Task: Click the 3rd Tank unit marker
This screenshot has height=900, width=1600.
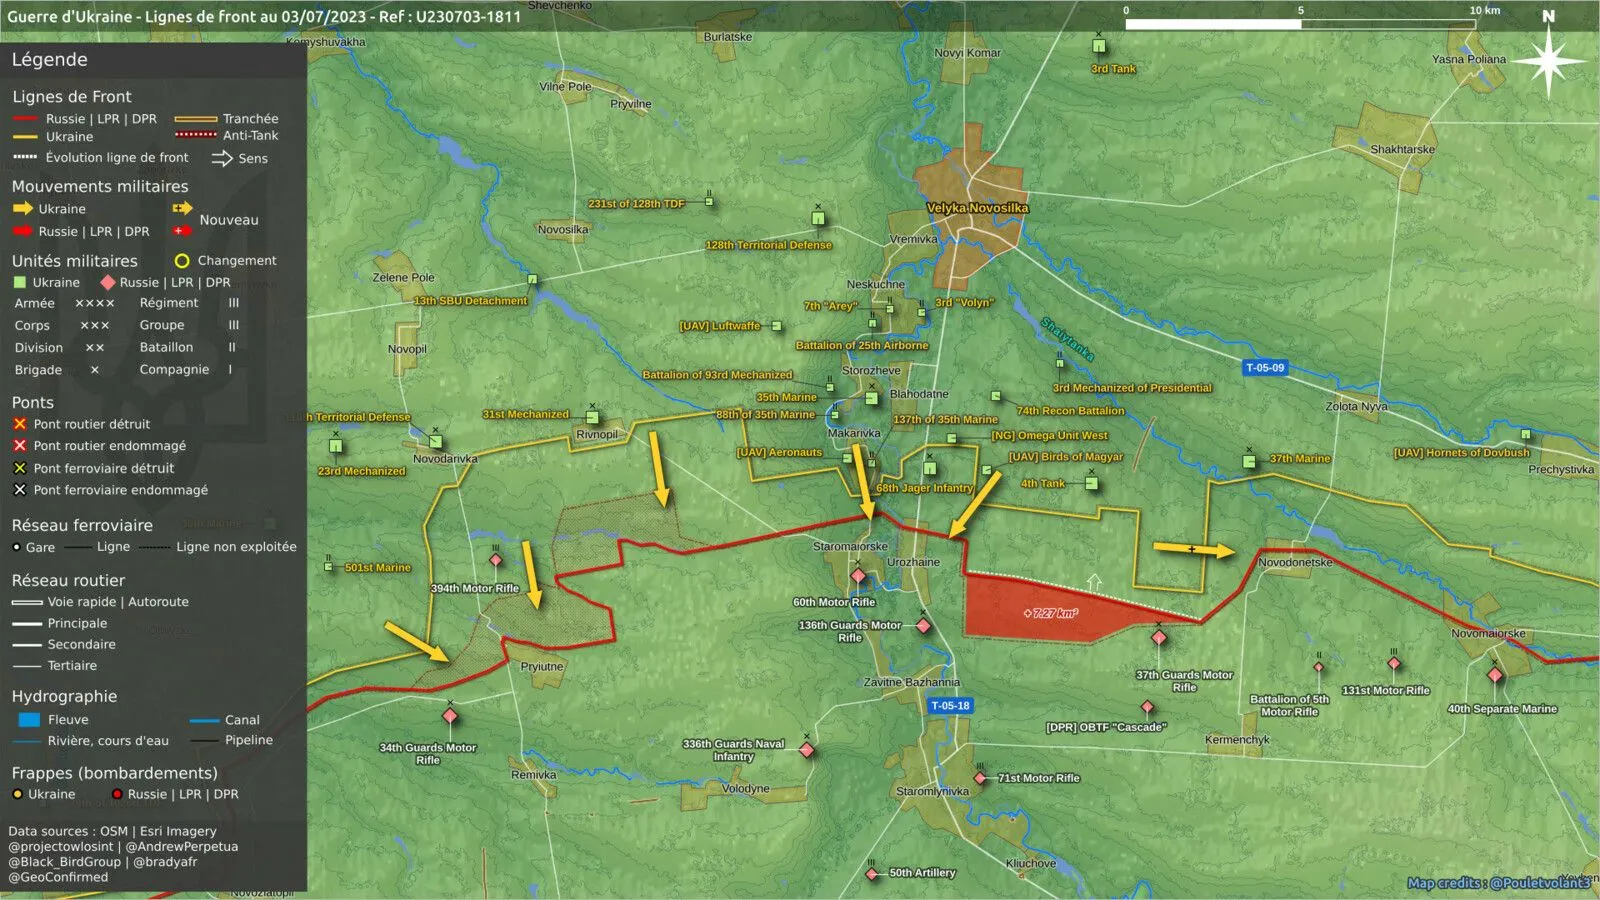Action: pyautogui.click(x=1099, y=46)
